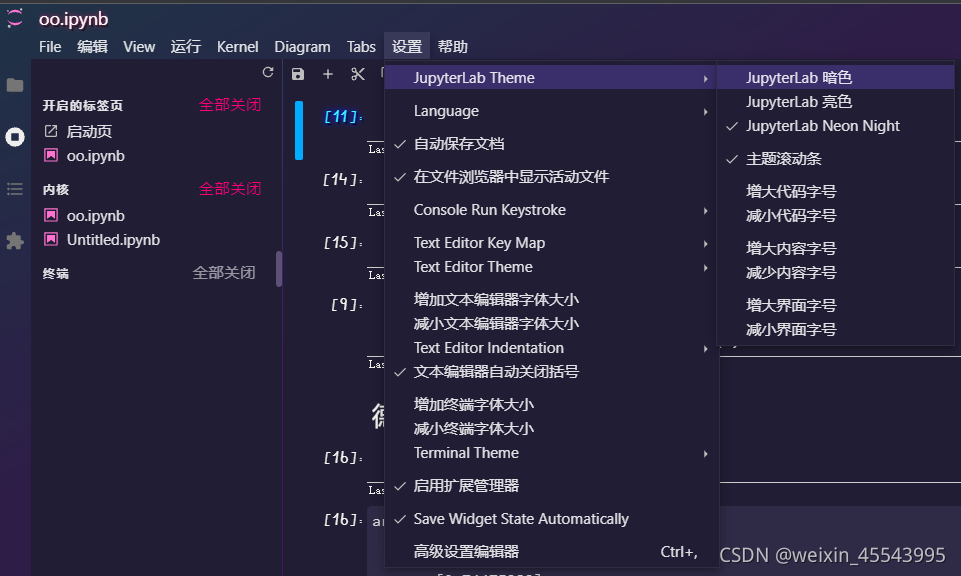The image size is (961, 576).
Task: Click 增大内容字号
Action: tap(835, 249)
